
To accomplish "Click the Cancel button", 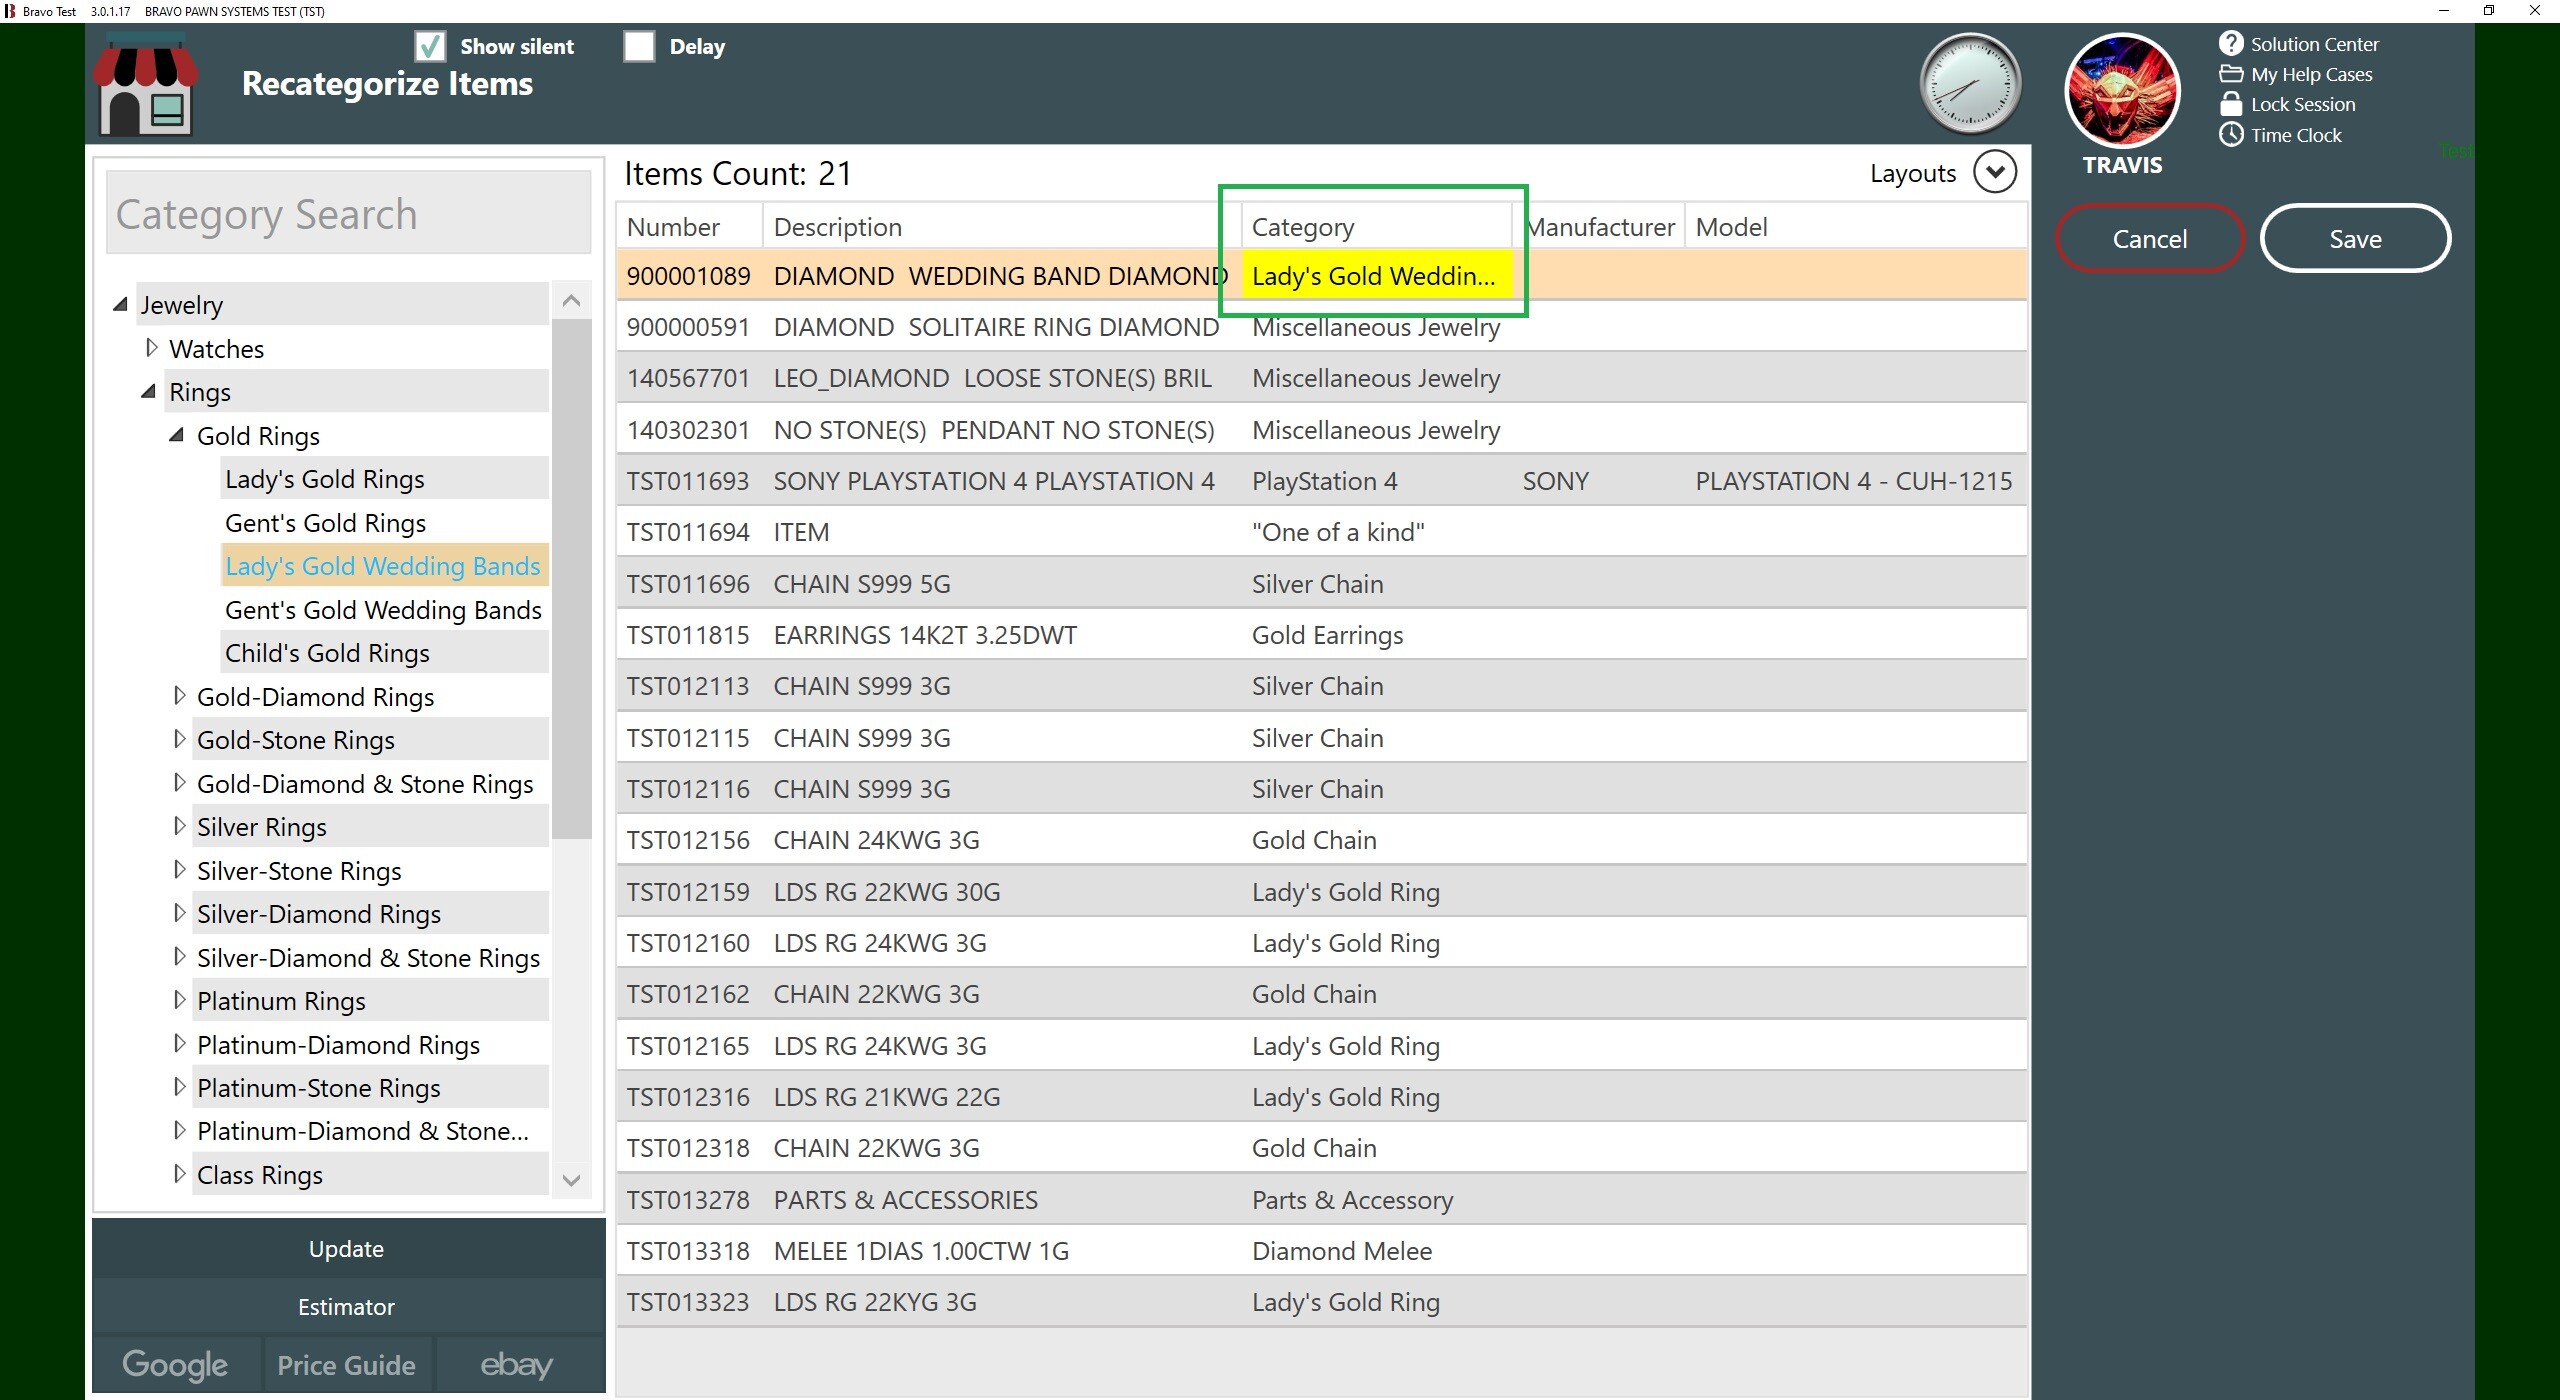I will click(x=2150, y=238).
